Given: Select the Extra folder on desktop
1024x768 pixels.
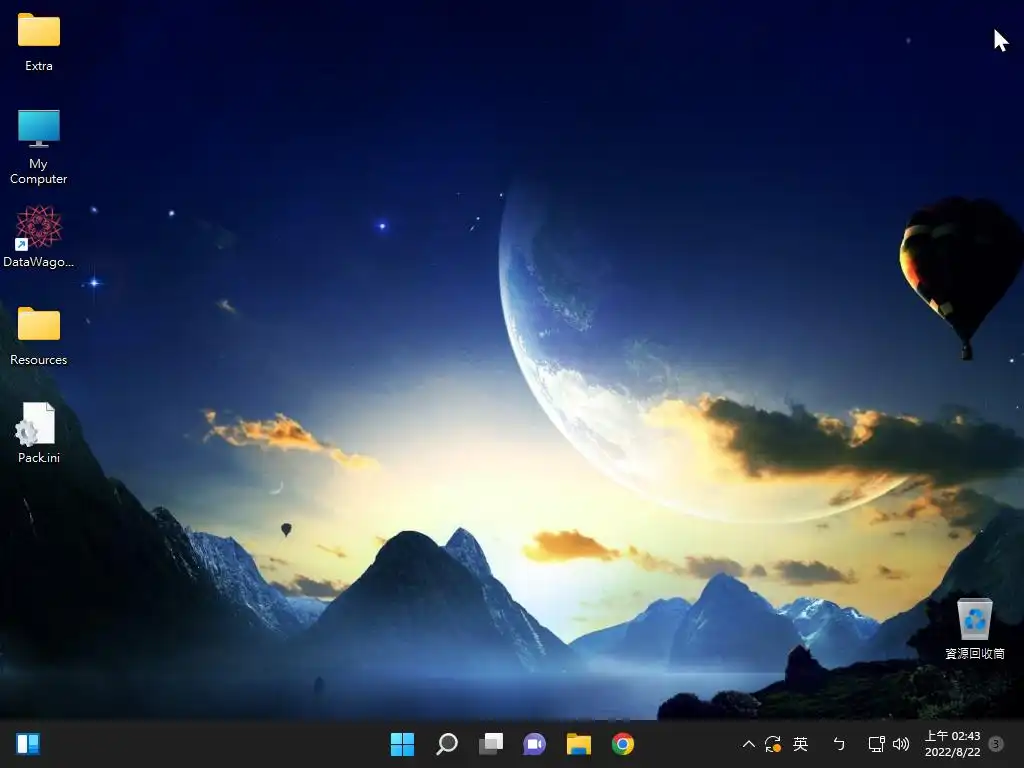Looking at the screenshot, I should [x=39, y=42].
